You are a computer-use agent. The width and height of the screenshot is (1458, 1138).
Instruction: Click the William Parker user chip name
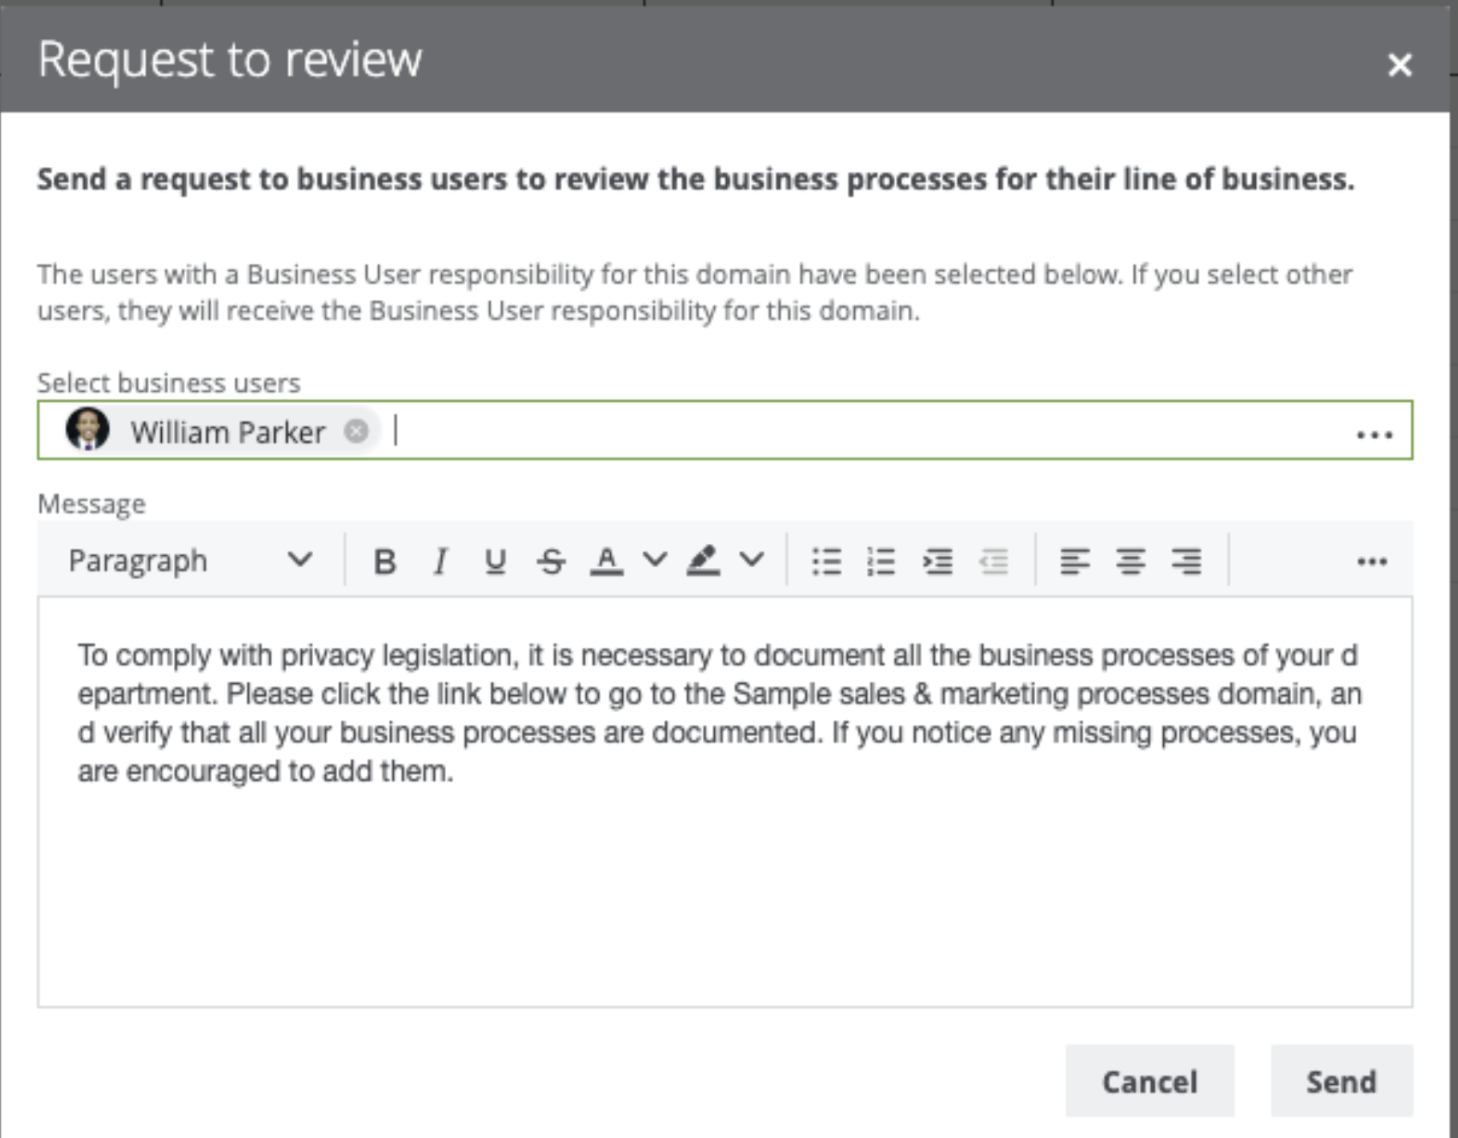point(228,432)
